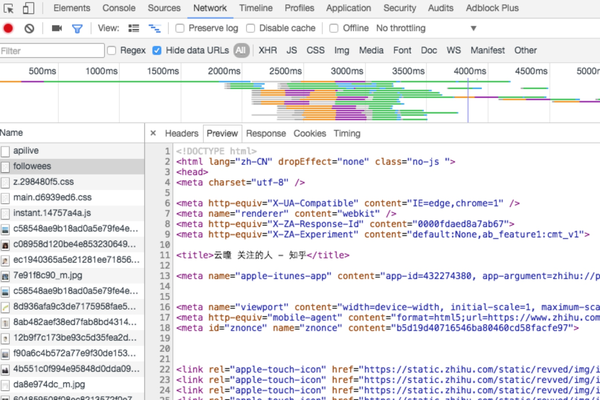This screenshot has height=400, width=600.
Task: Filter requests by XHR type
Action: (x=267, y=50)
